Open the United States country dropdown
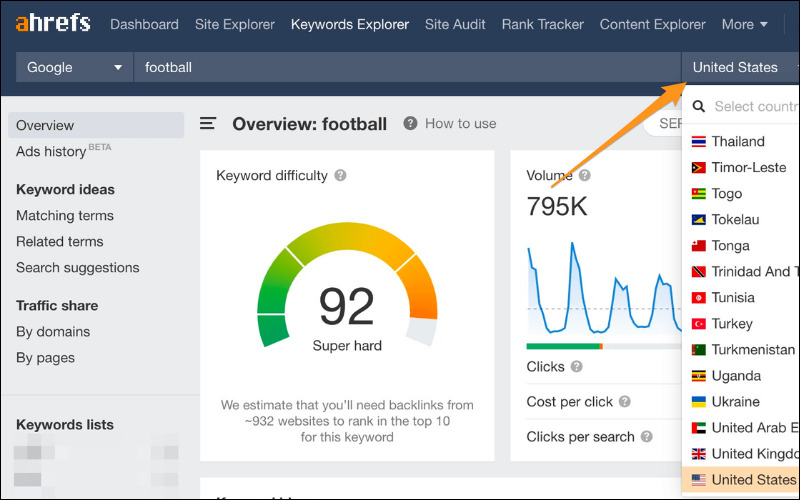 click(x=741, y=67)
